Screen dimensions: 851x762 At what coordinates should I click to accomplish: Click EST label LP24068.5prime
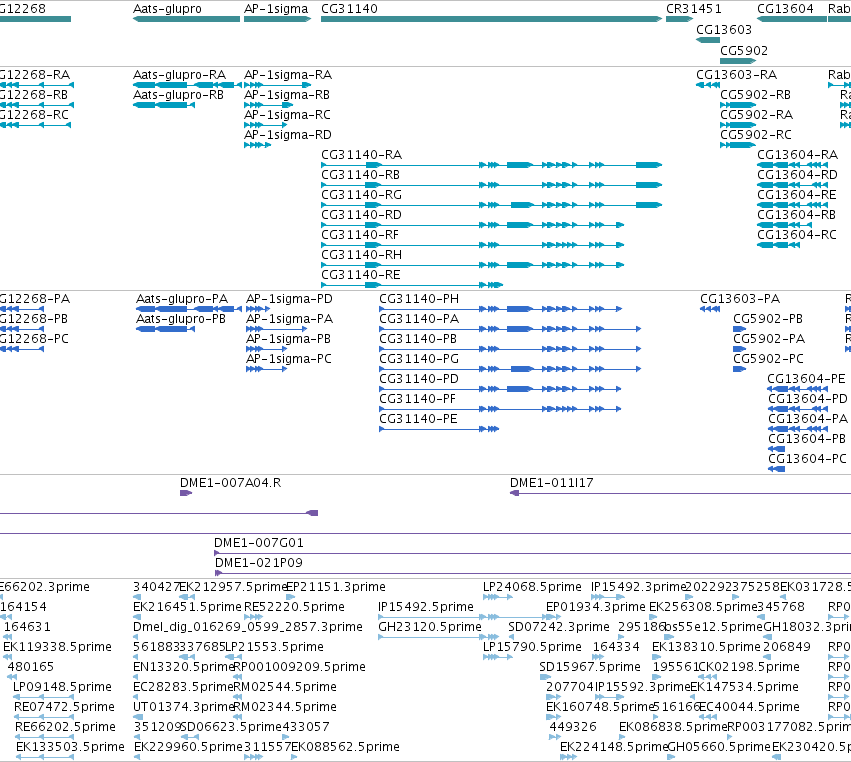pos(532,587)
